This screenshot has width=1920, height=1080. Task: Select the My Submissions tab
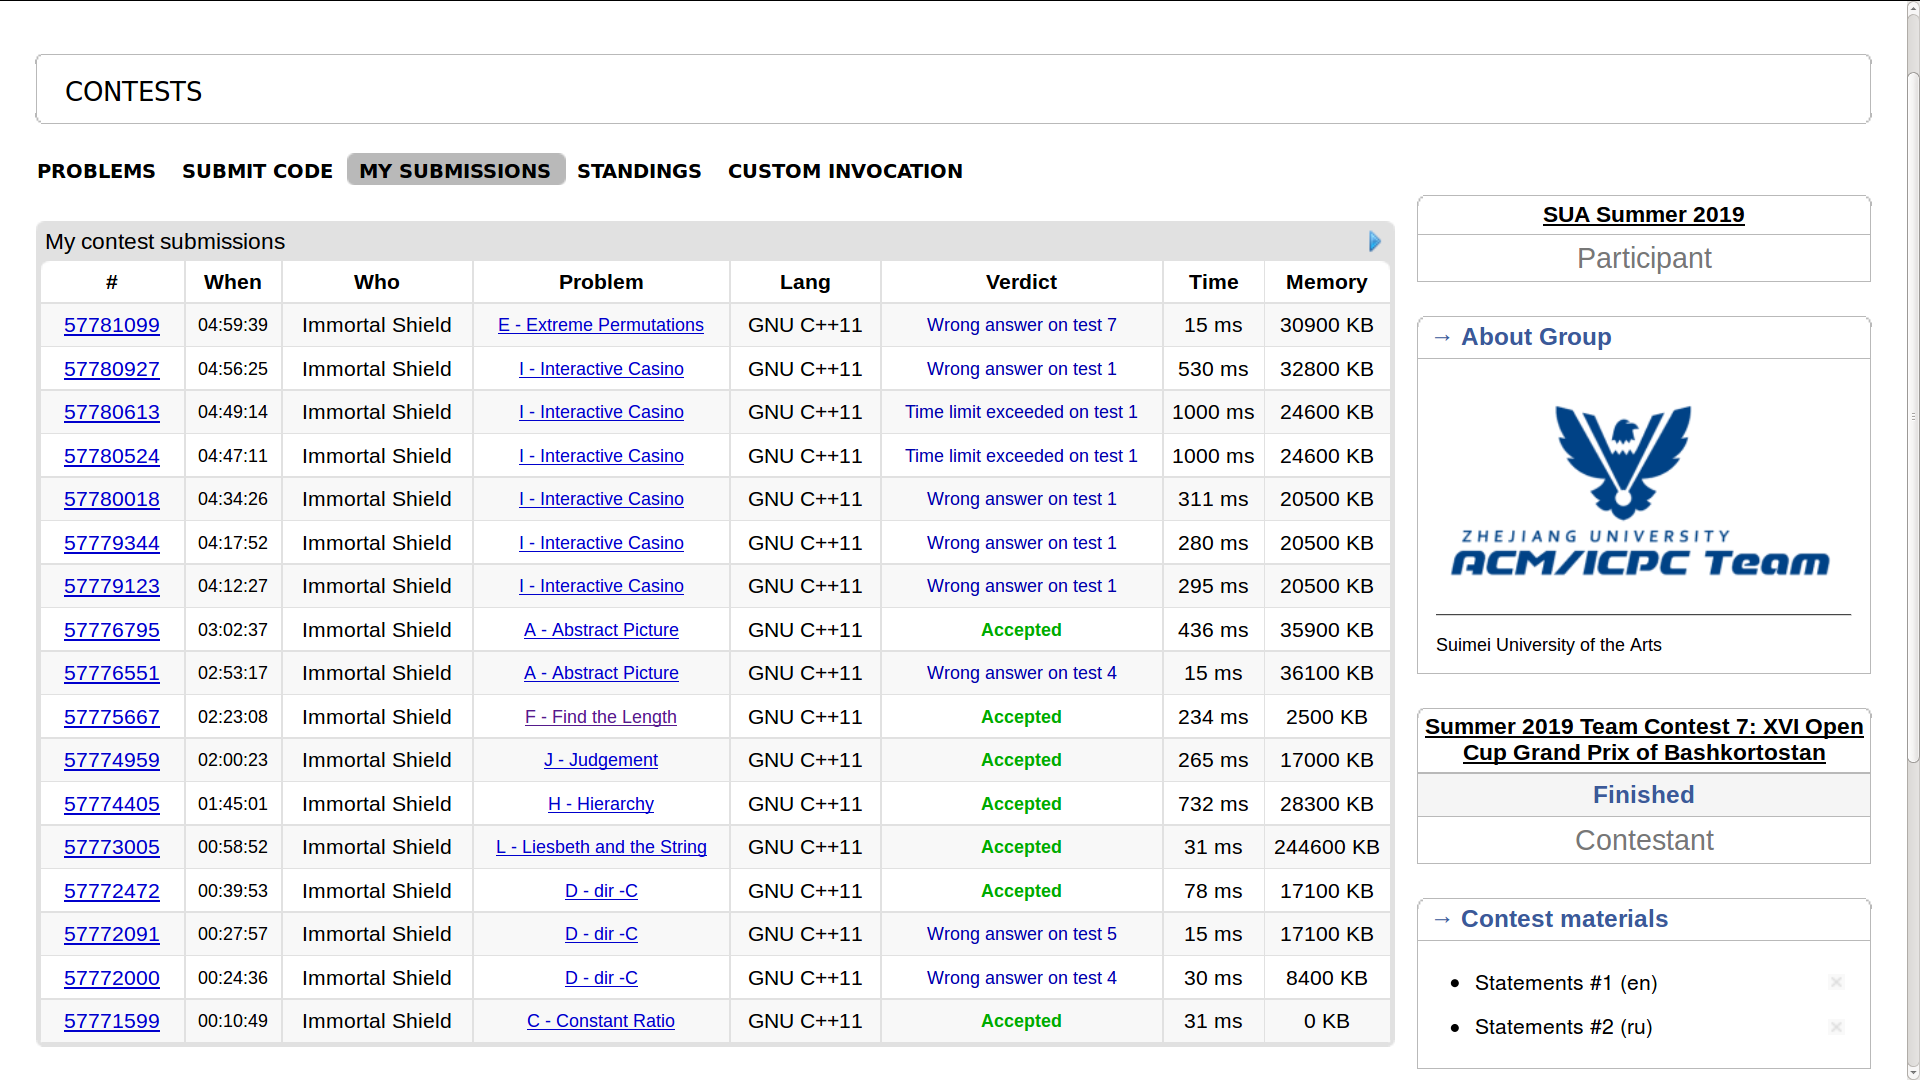(x=455, y=171)
